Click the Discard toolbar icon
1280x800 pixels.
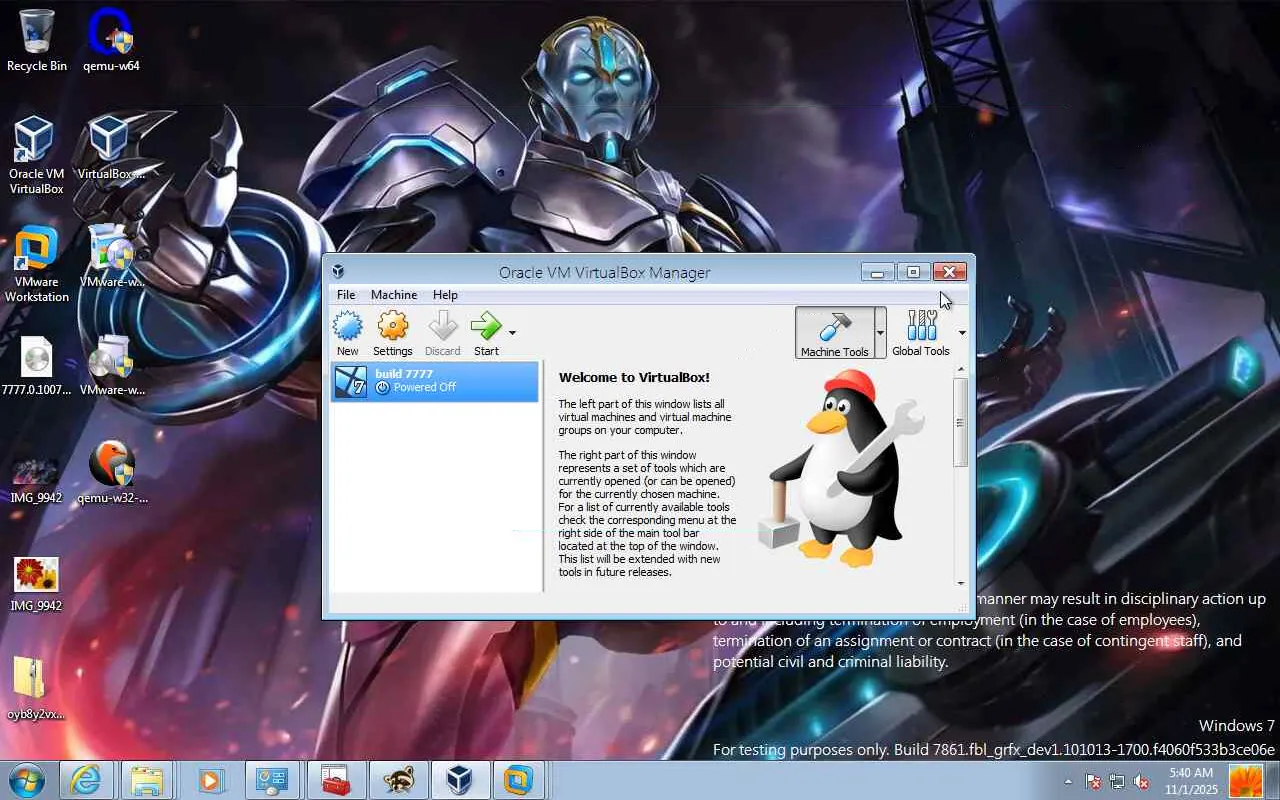[x=442, y=333]
